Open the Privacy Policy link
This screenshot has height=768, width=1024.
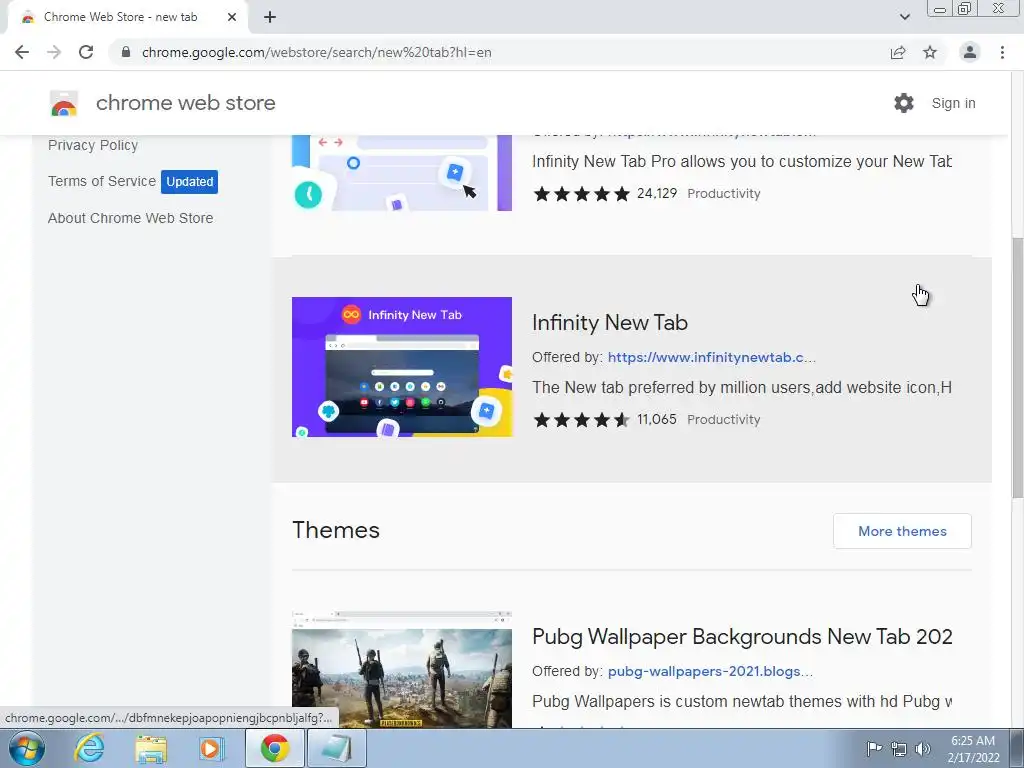coord(93,145)
